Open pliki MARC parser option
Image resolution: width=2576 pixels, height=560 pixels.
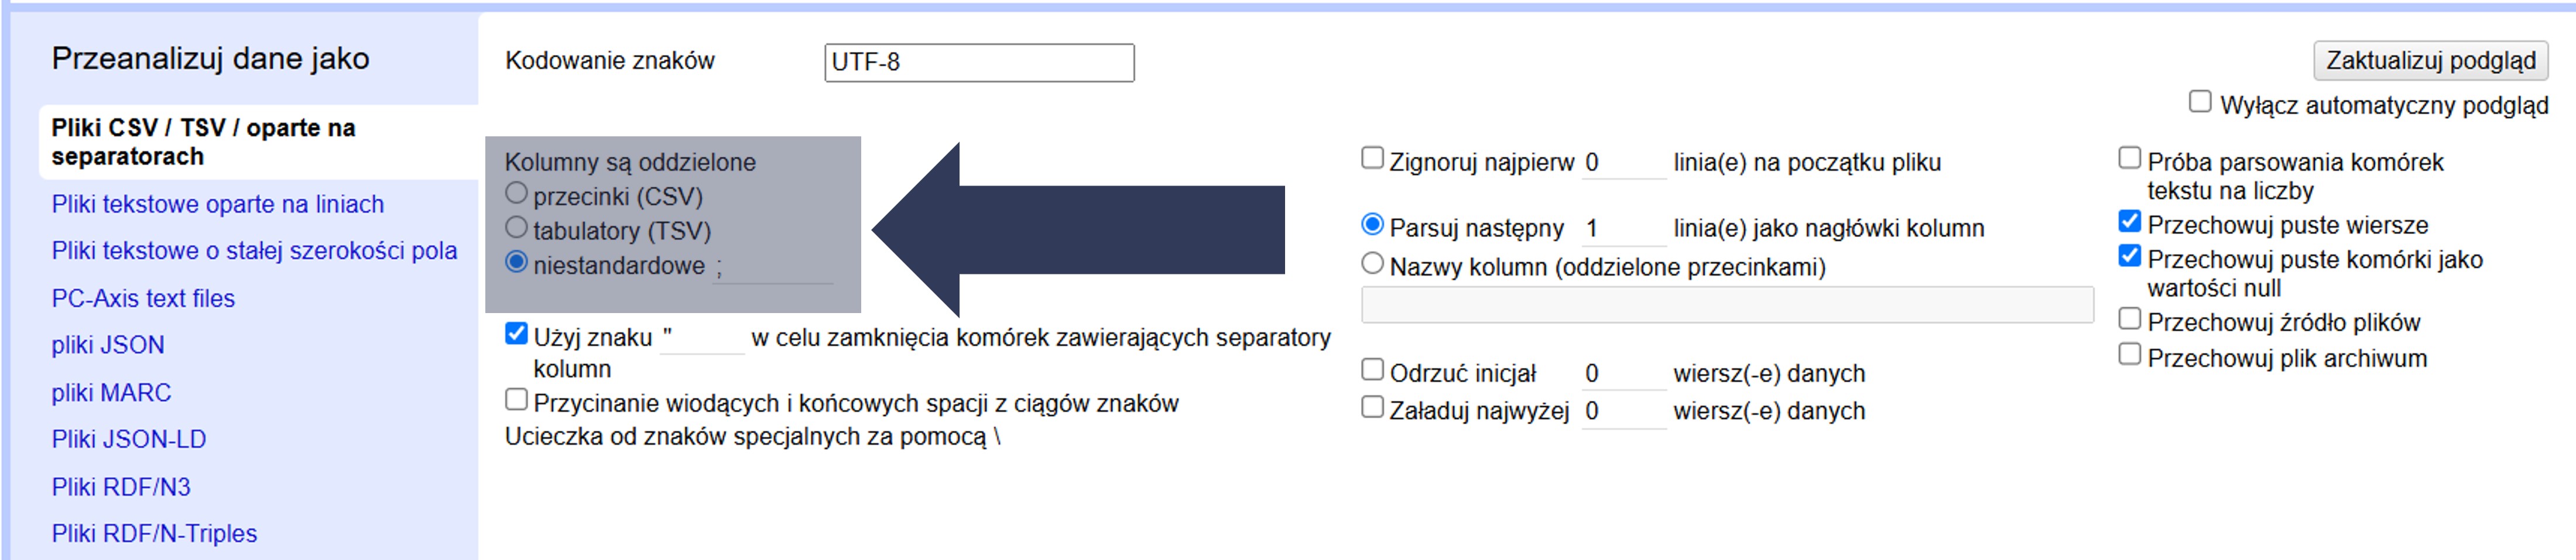click(x=111, y=393)
